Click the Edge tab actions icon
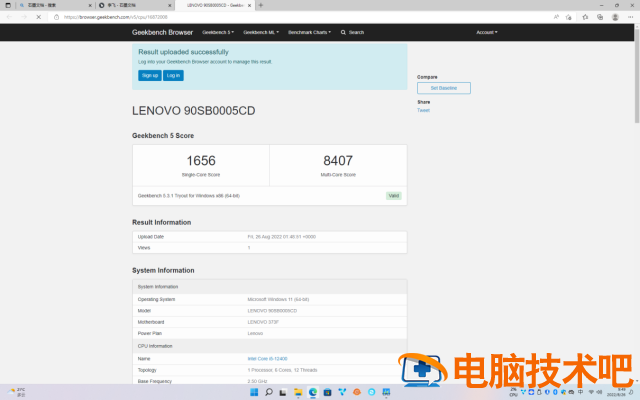Image resolution: width=640 pixels, height=400 pixels. tap(8, 5)
